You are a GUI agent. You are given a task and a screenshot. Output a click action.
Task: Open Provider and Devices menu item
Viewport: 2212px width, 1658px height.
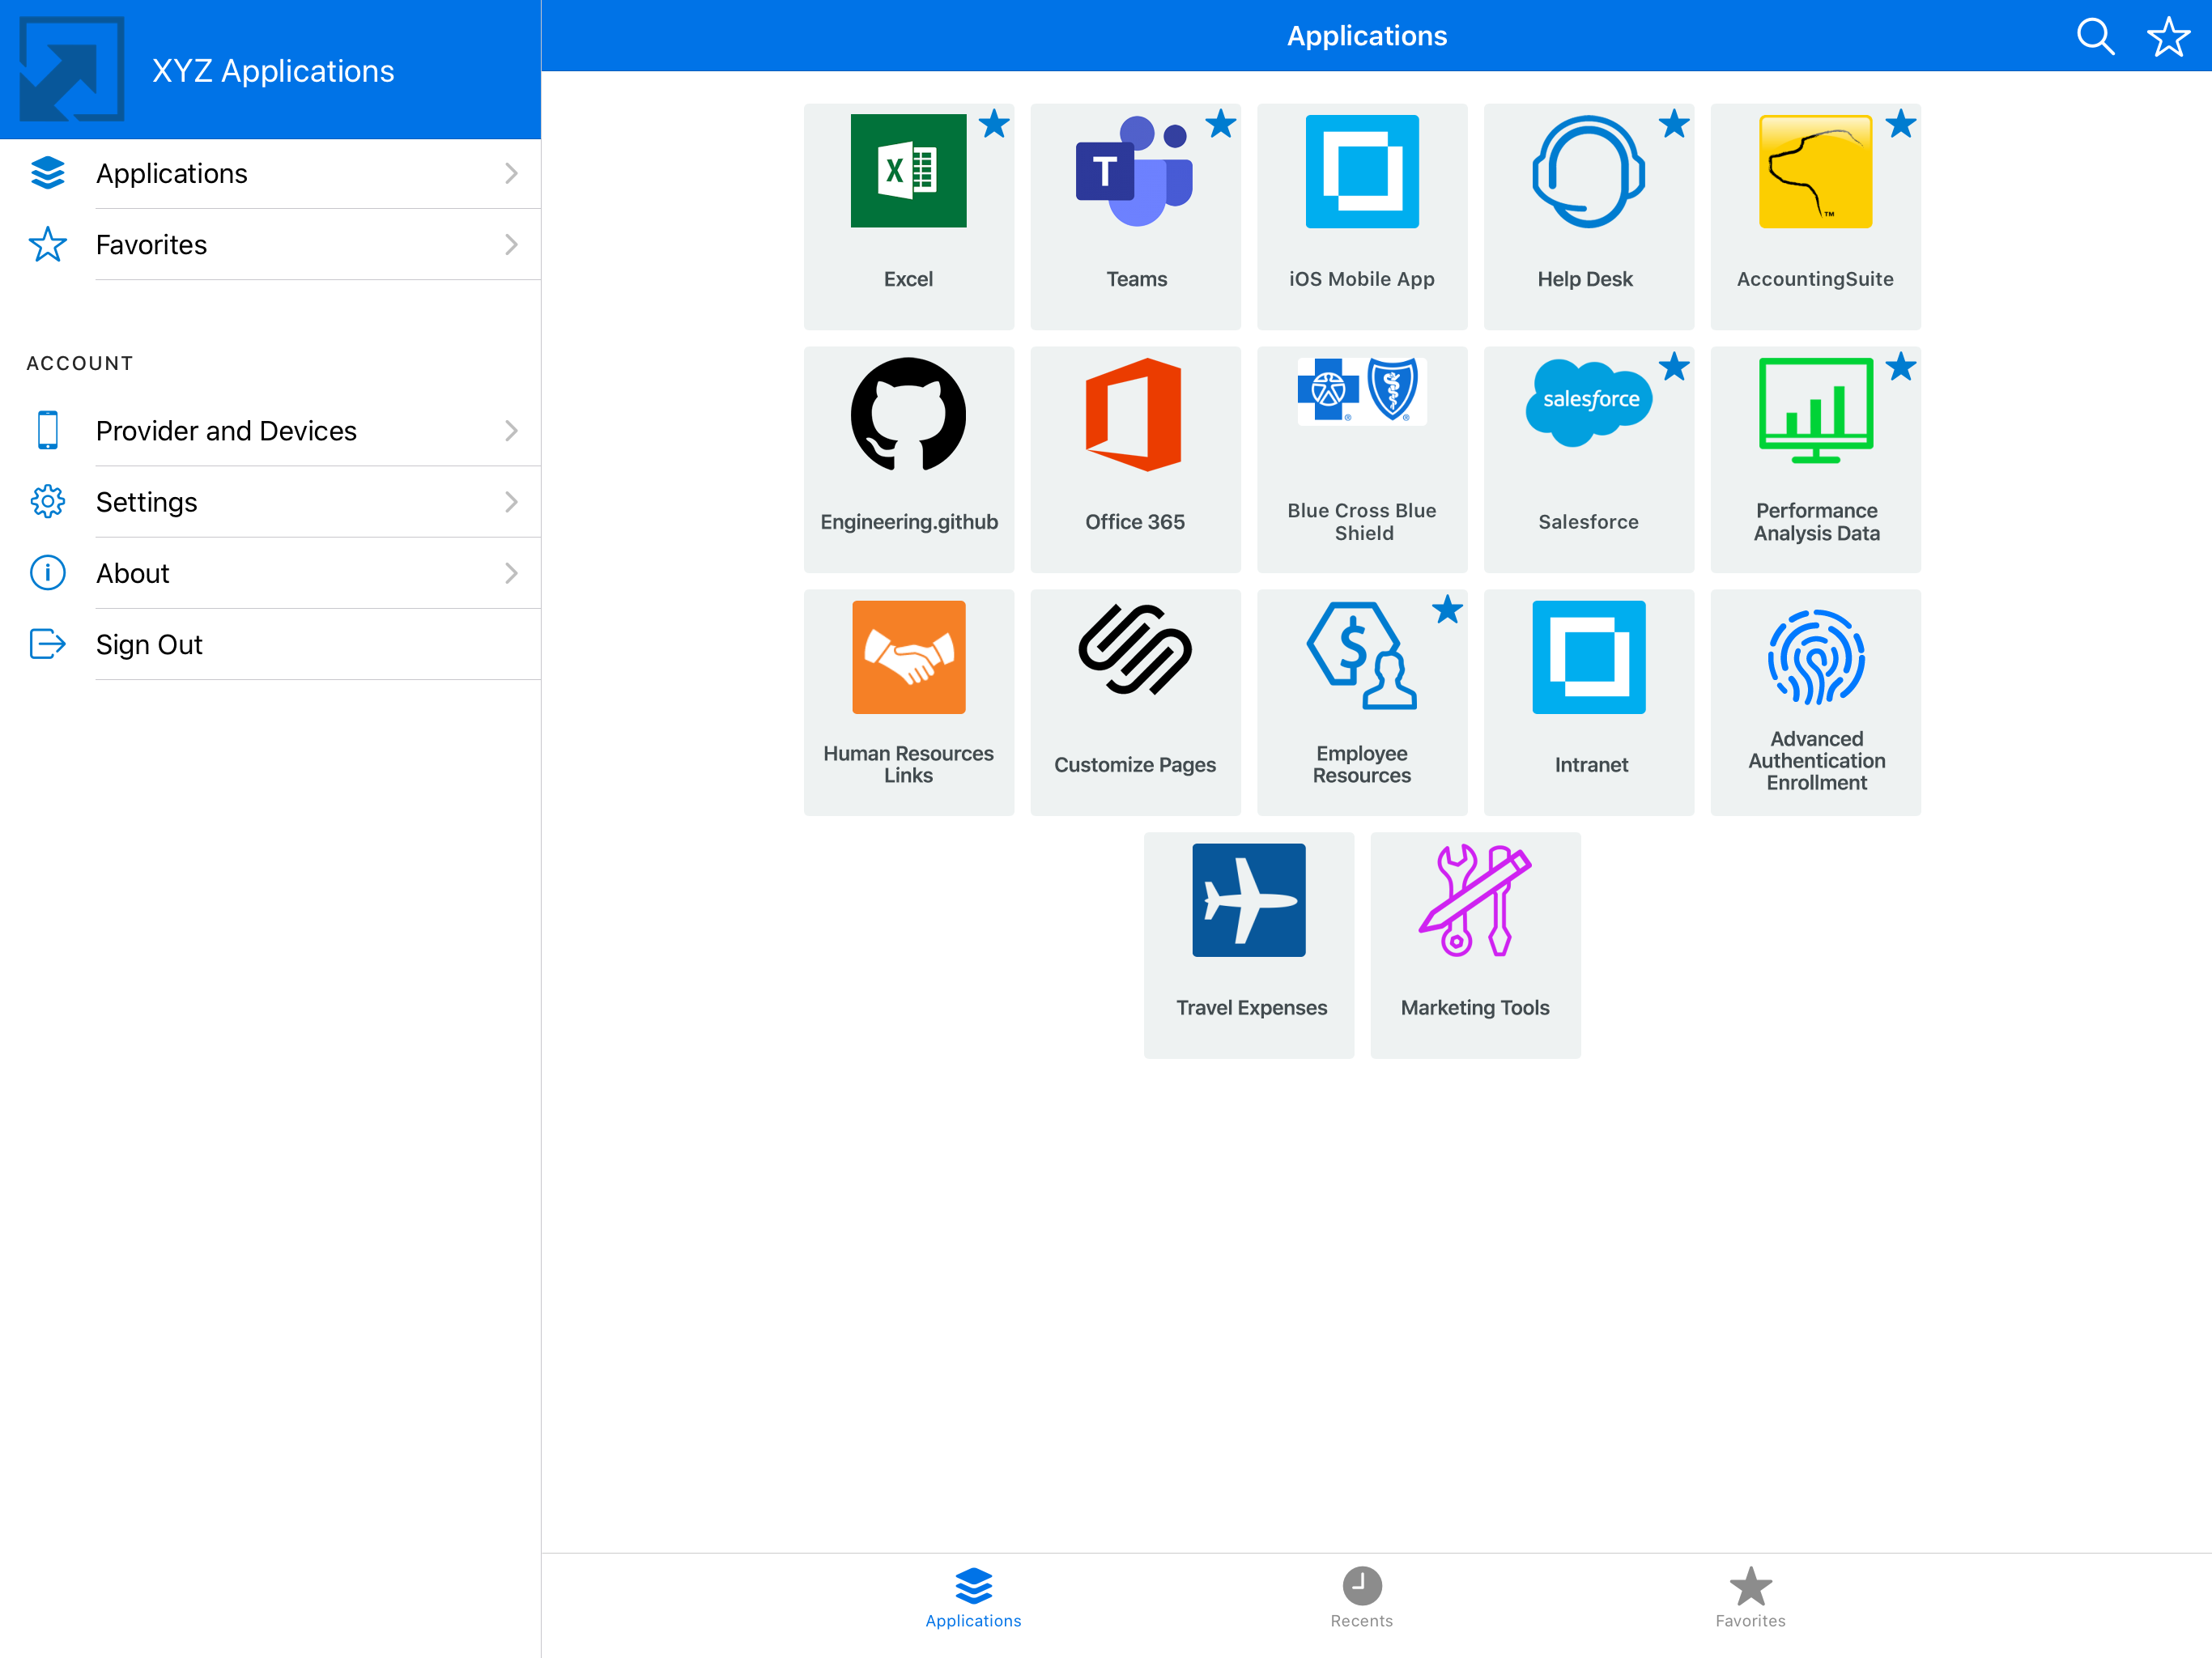[x=270, y=430]
